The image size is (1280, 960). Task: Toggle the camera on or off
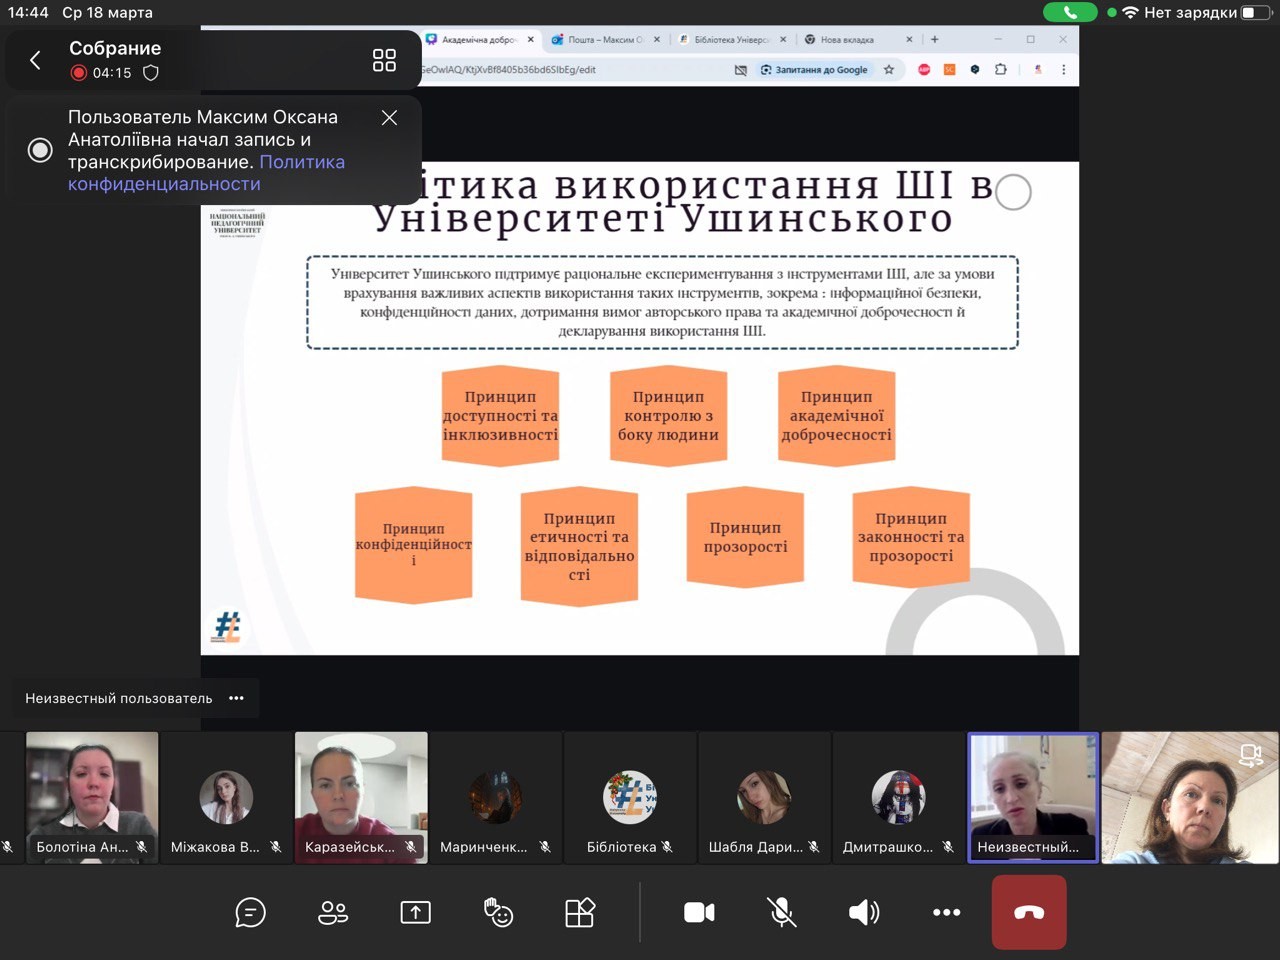(x=699, y=912)
